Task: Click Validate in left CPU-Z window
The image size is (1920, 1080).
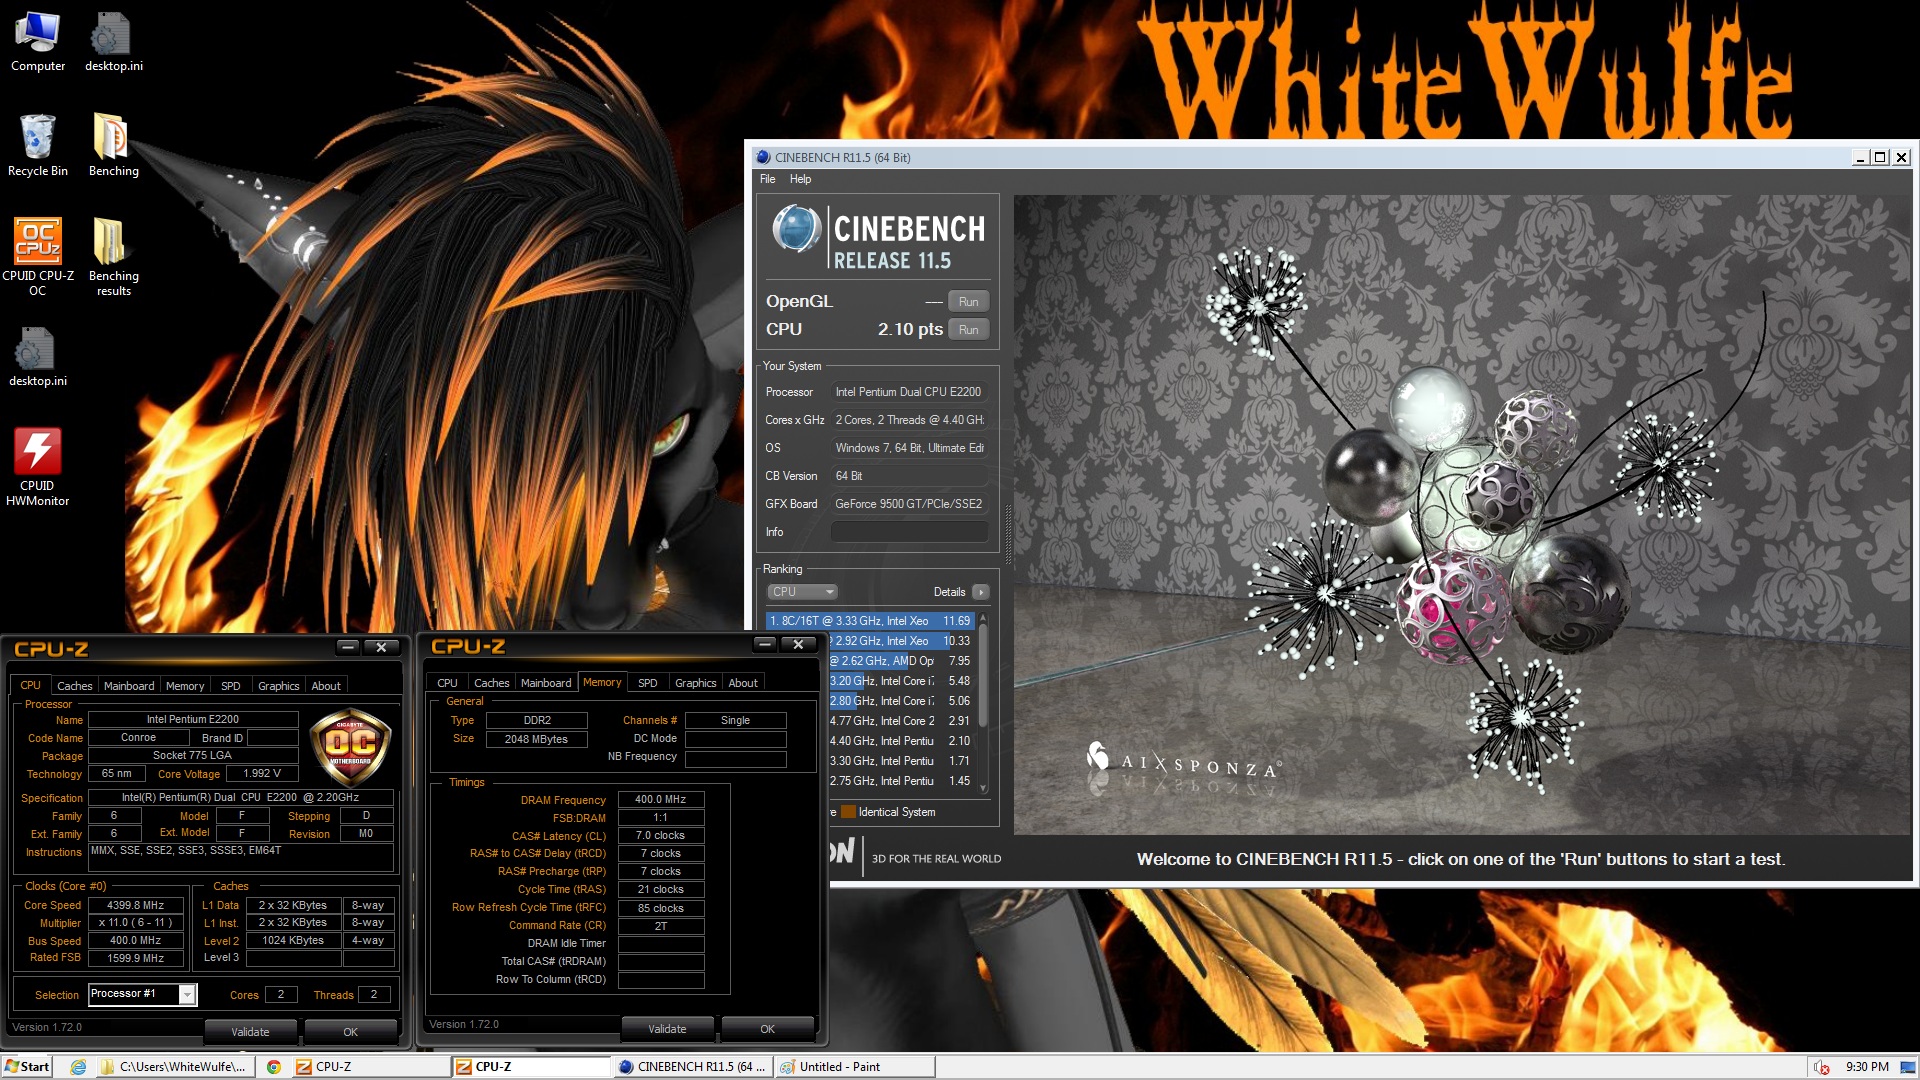Action: (250, 1032)
